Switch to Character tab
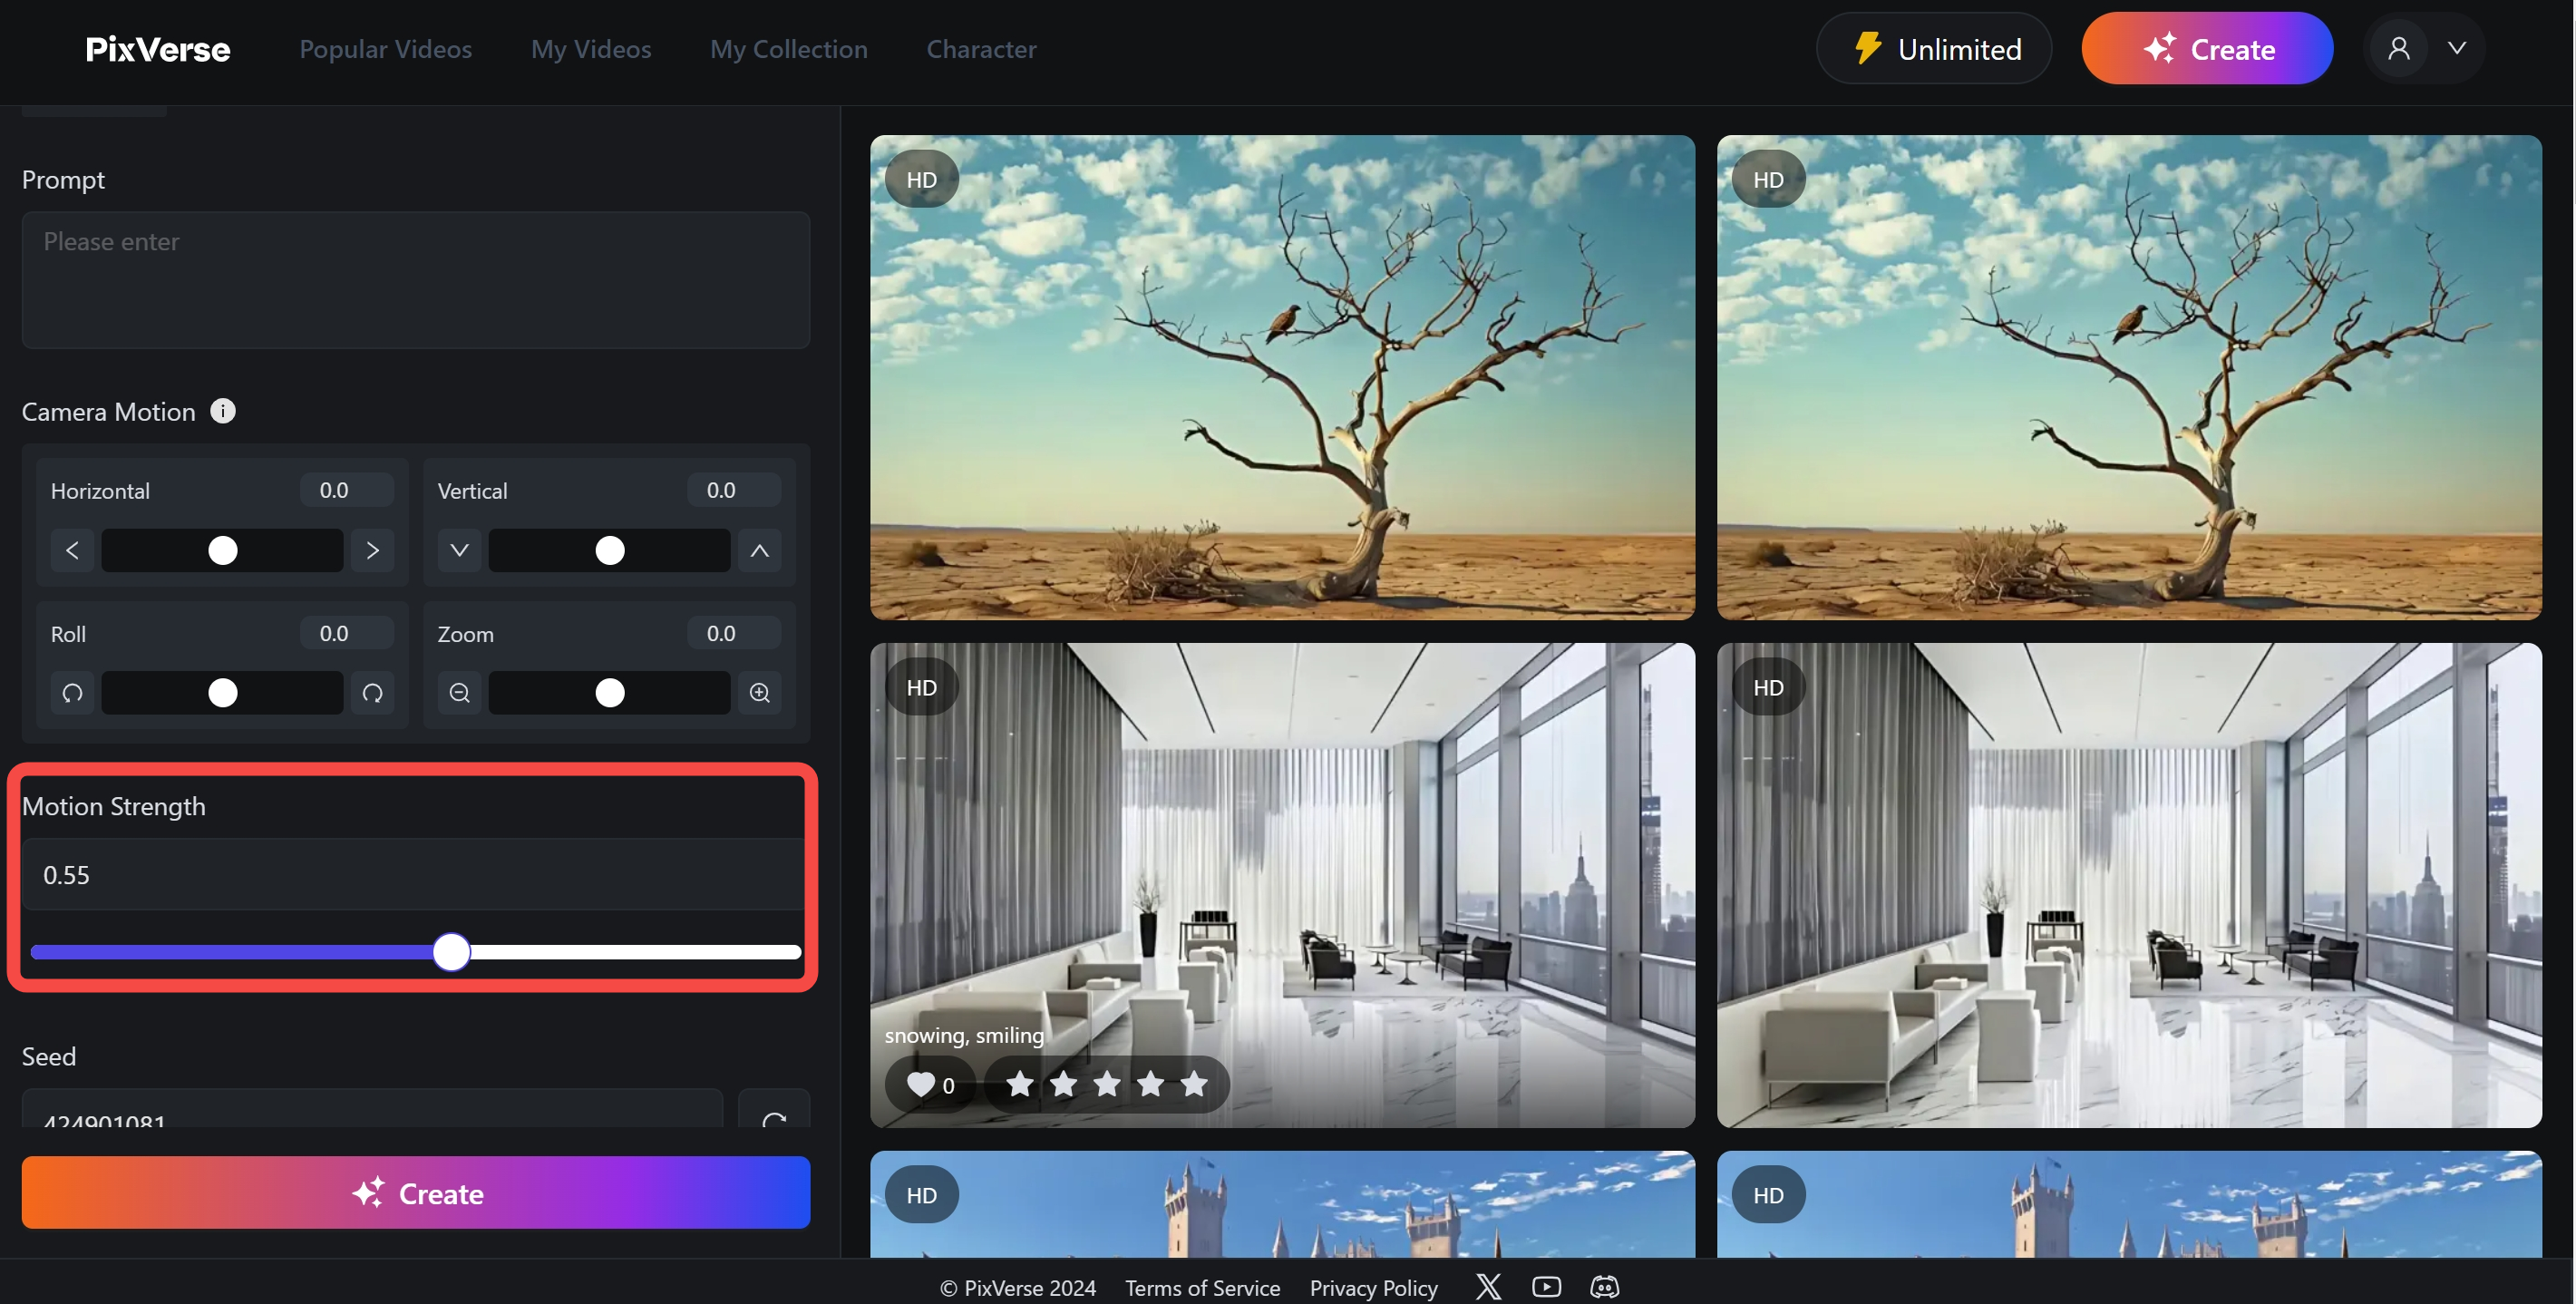This screenshot has height=1304, width=2576. 981,49
